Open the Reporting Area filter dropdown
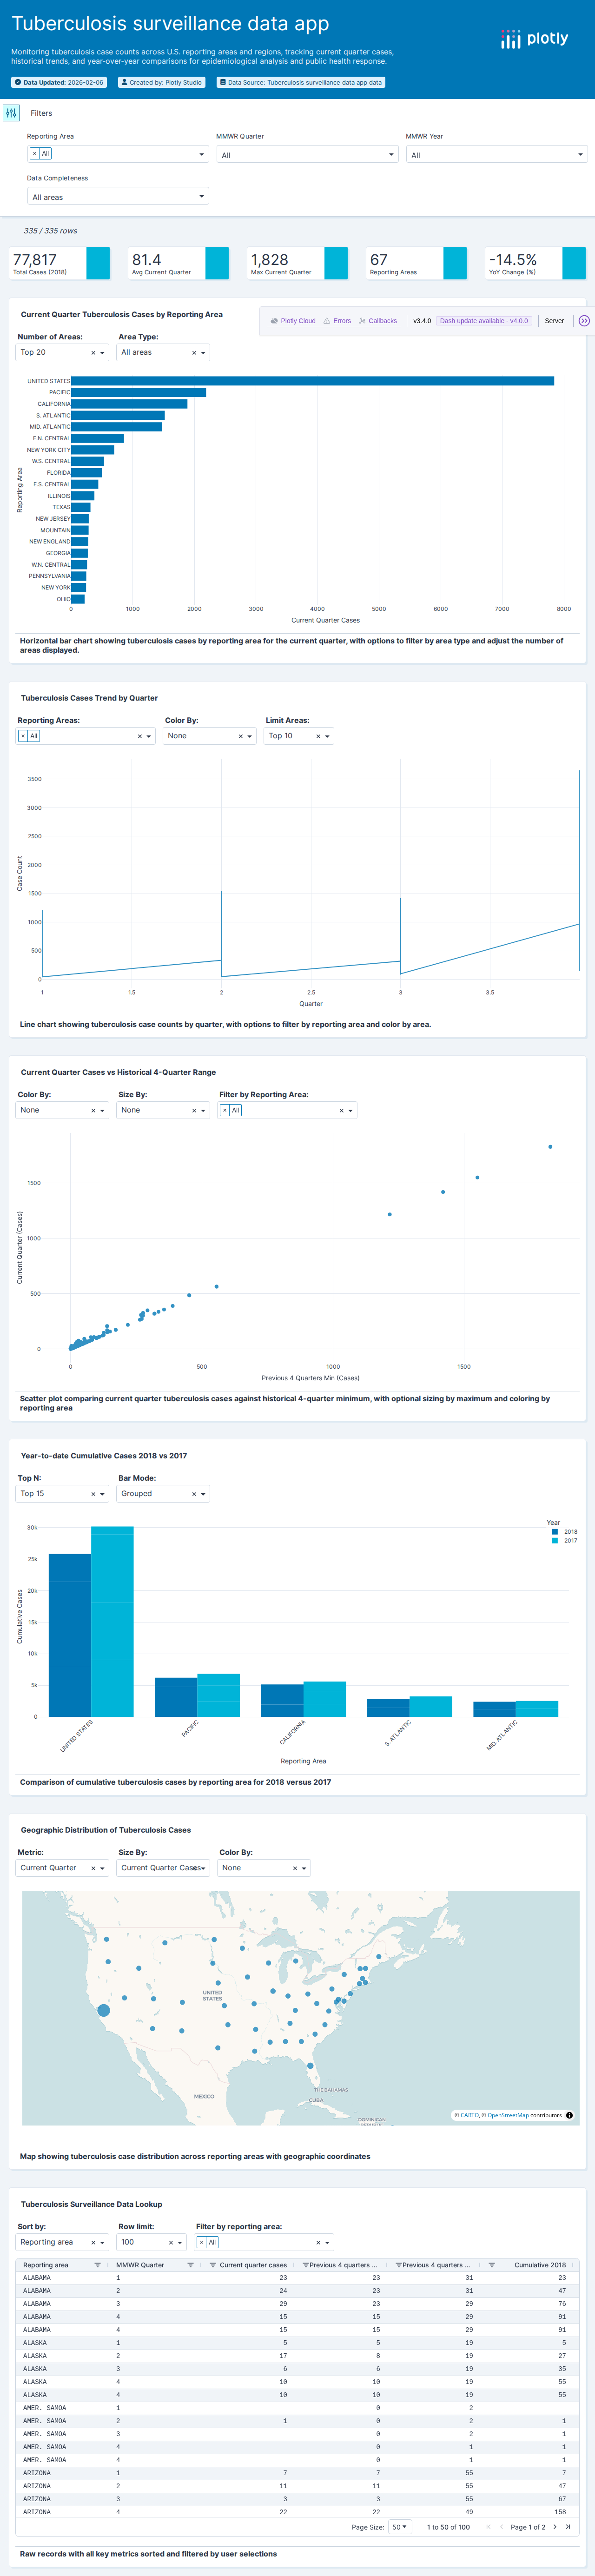595x2576 pixels. (x=118, y=154)
